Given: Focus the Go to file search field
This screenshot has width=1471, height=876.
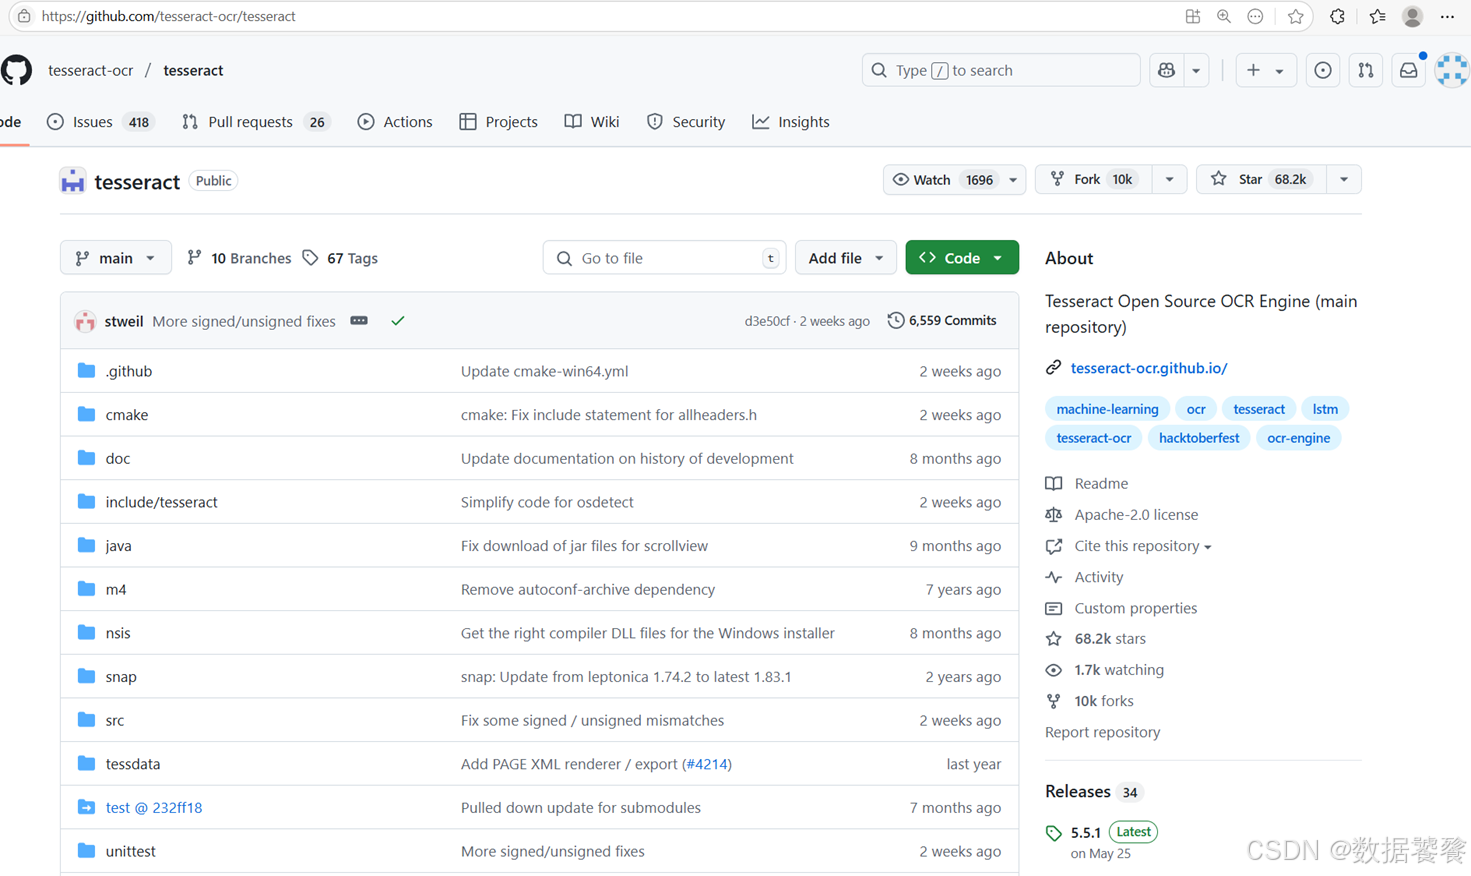Looking at the screenshot, I should pos(665,258).
